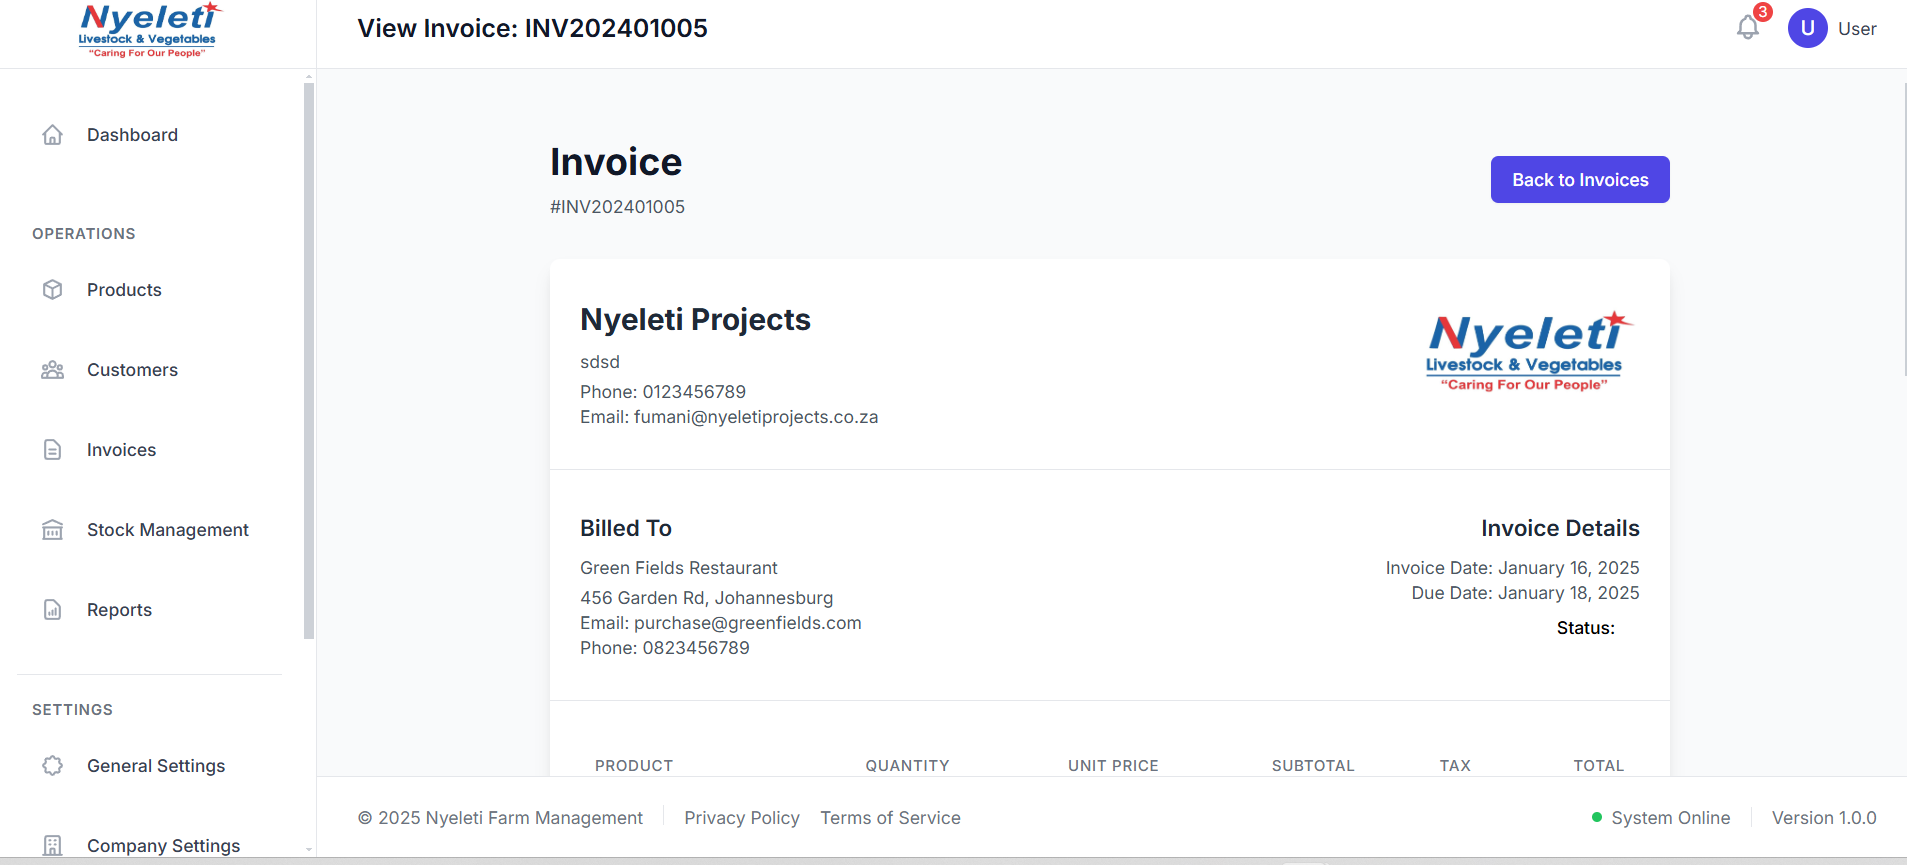Open the Privacy Policy link
Screen dimensions: 1907x865
pyautogui.click(x=741, y=818)
